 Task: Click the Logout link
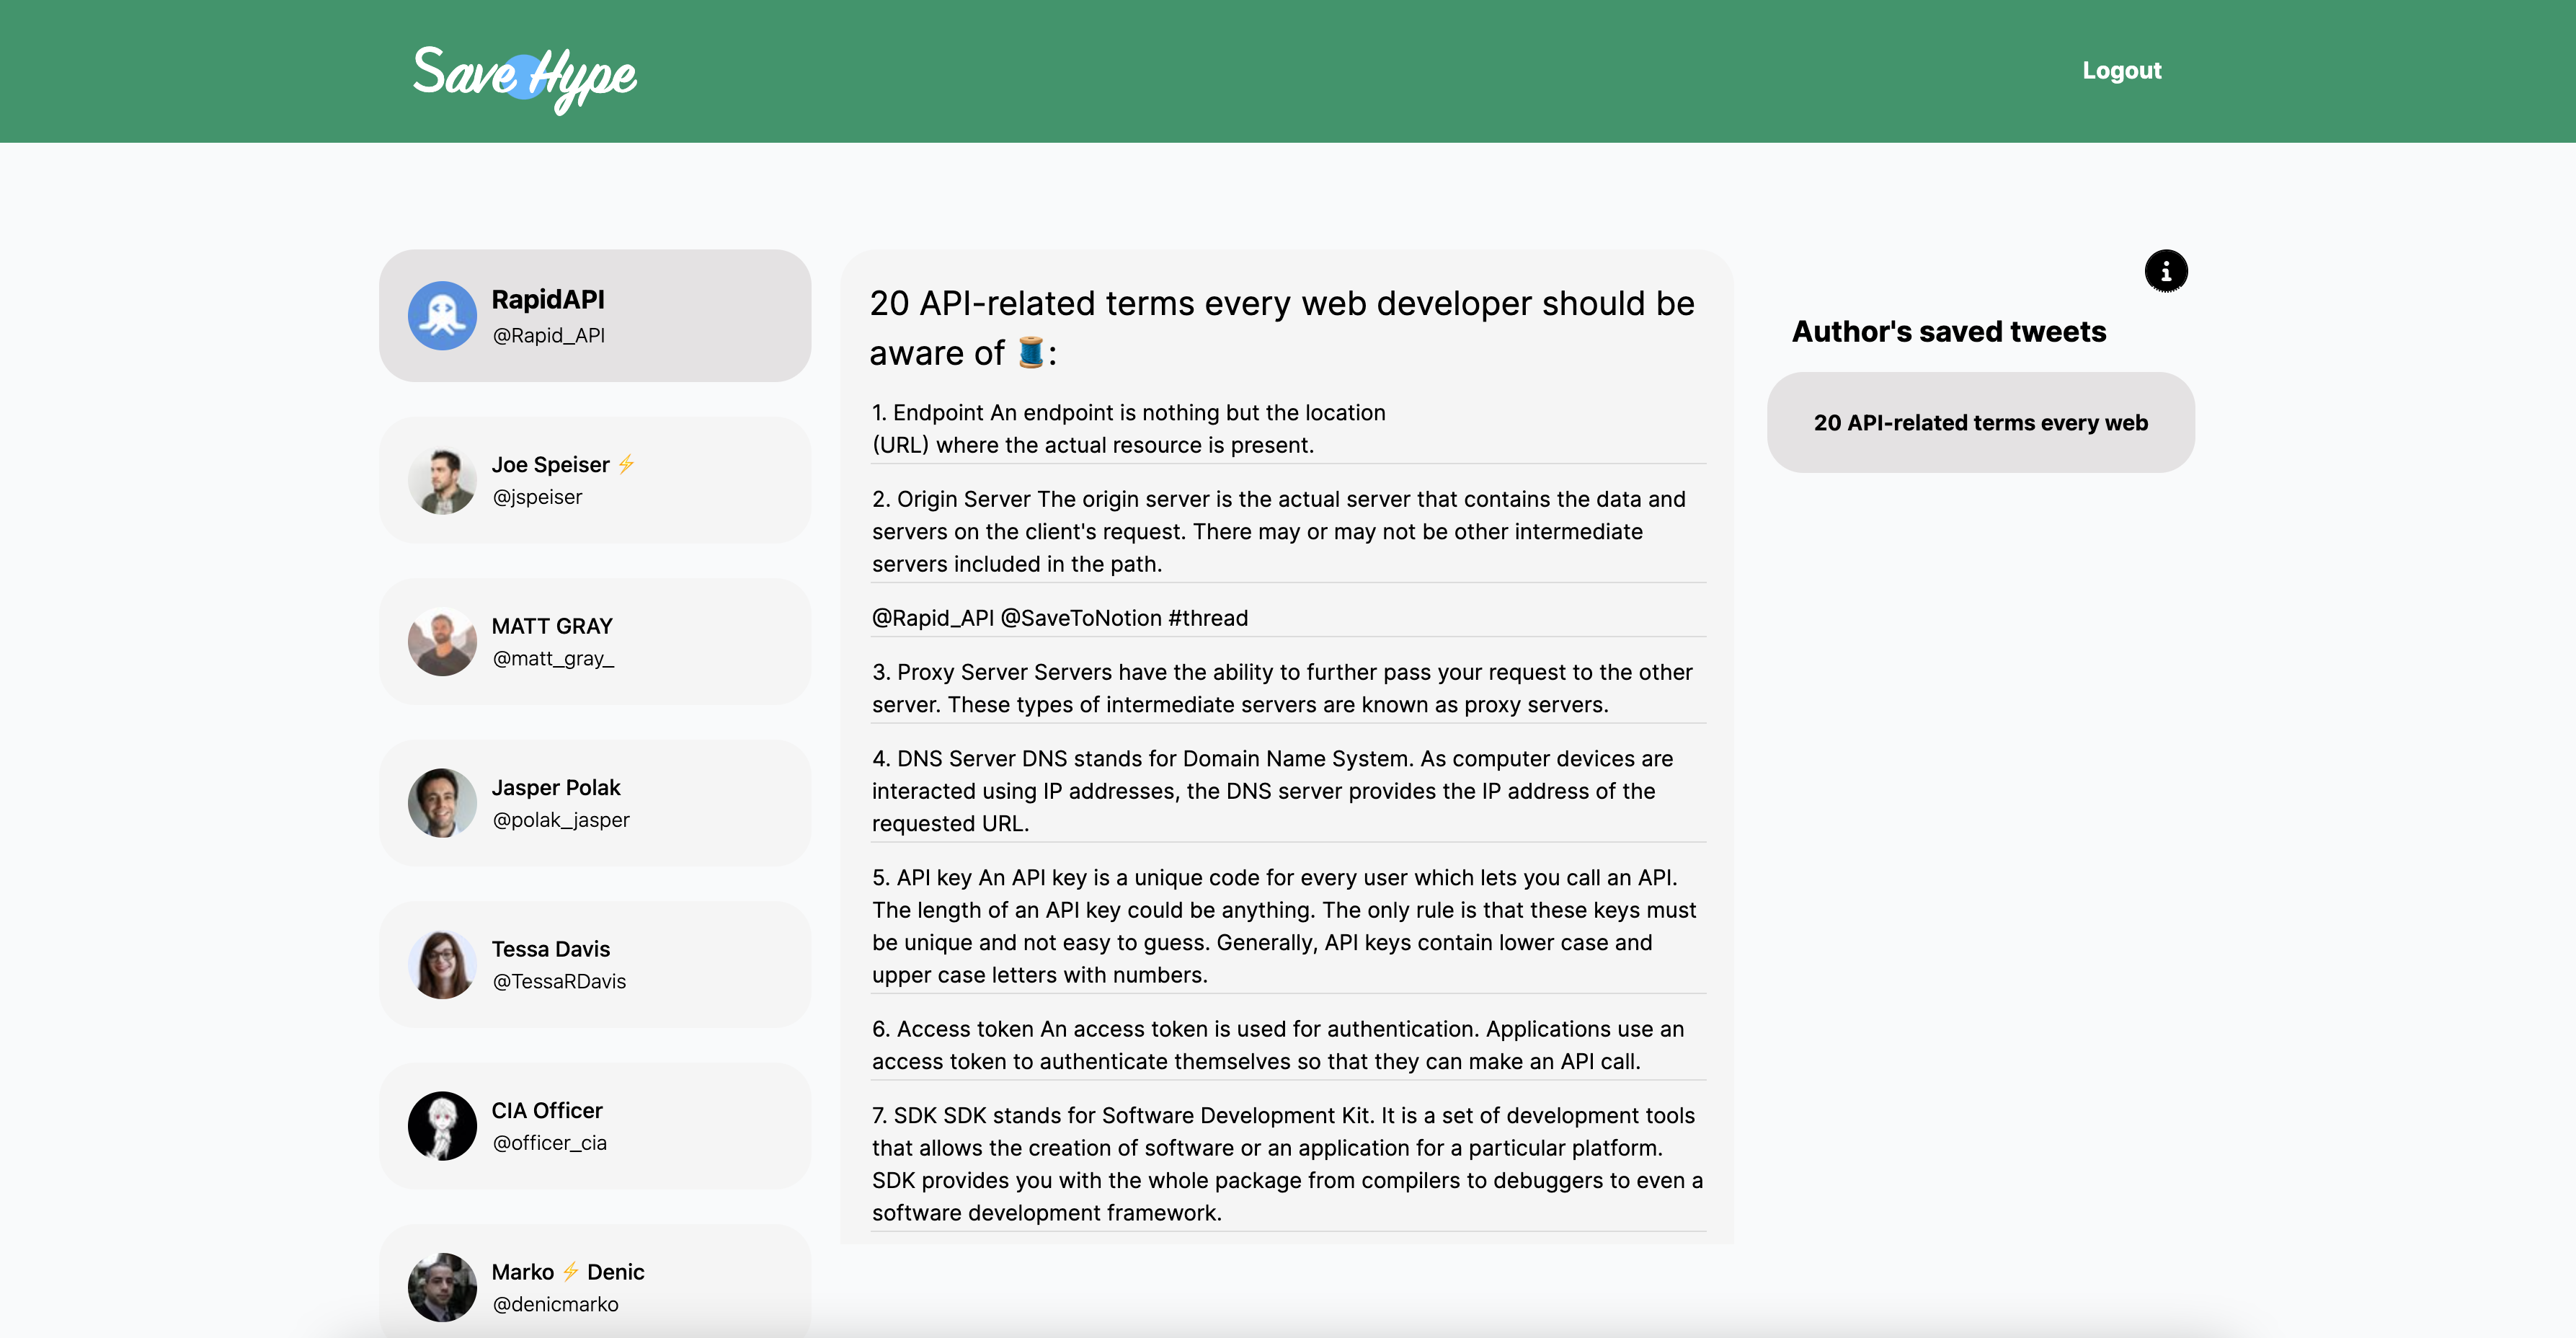point(2121,71)
